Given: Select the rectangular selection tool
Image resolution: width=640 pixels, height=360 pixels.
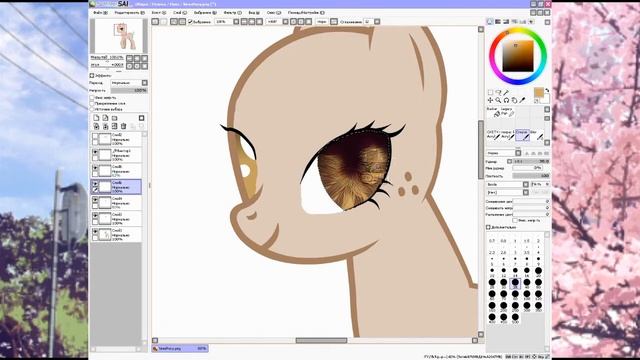Looking at the screenshot, I should [491, 93].
